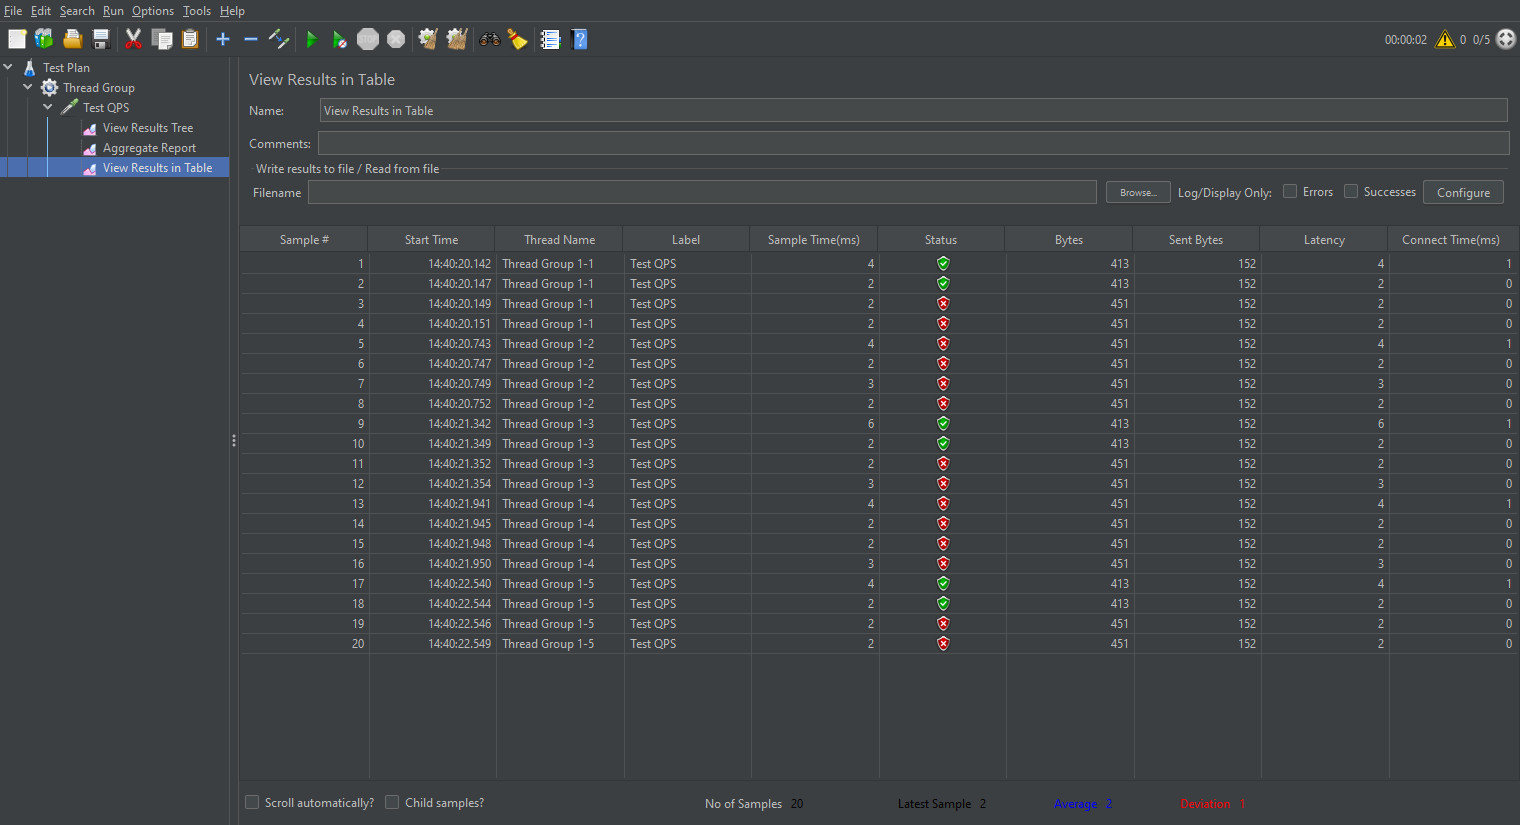
Task: Tick the Successes checkbox
Action: (x=1351, y=191)
